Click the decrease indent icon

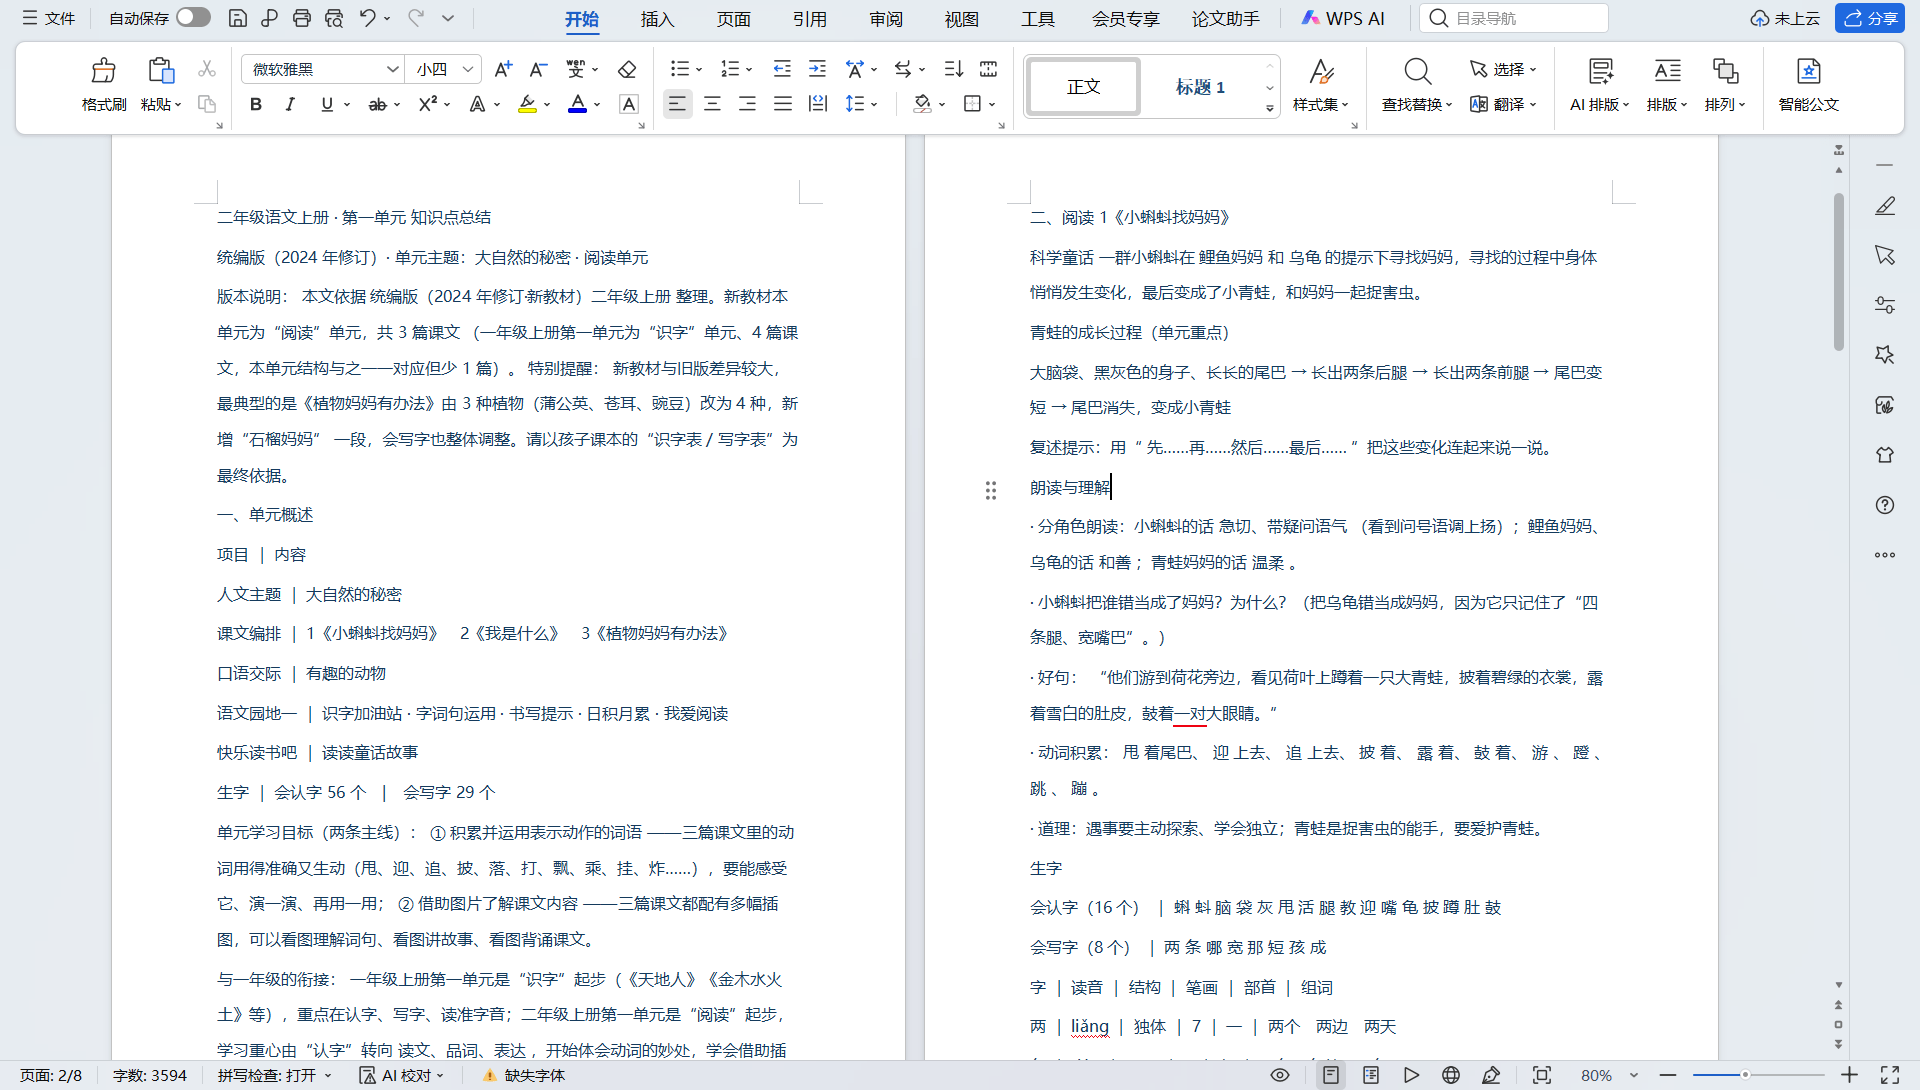782,69
